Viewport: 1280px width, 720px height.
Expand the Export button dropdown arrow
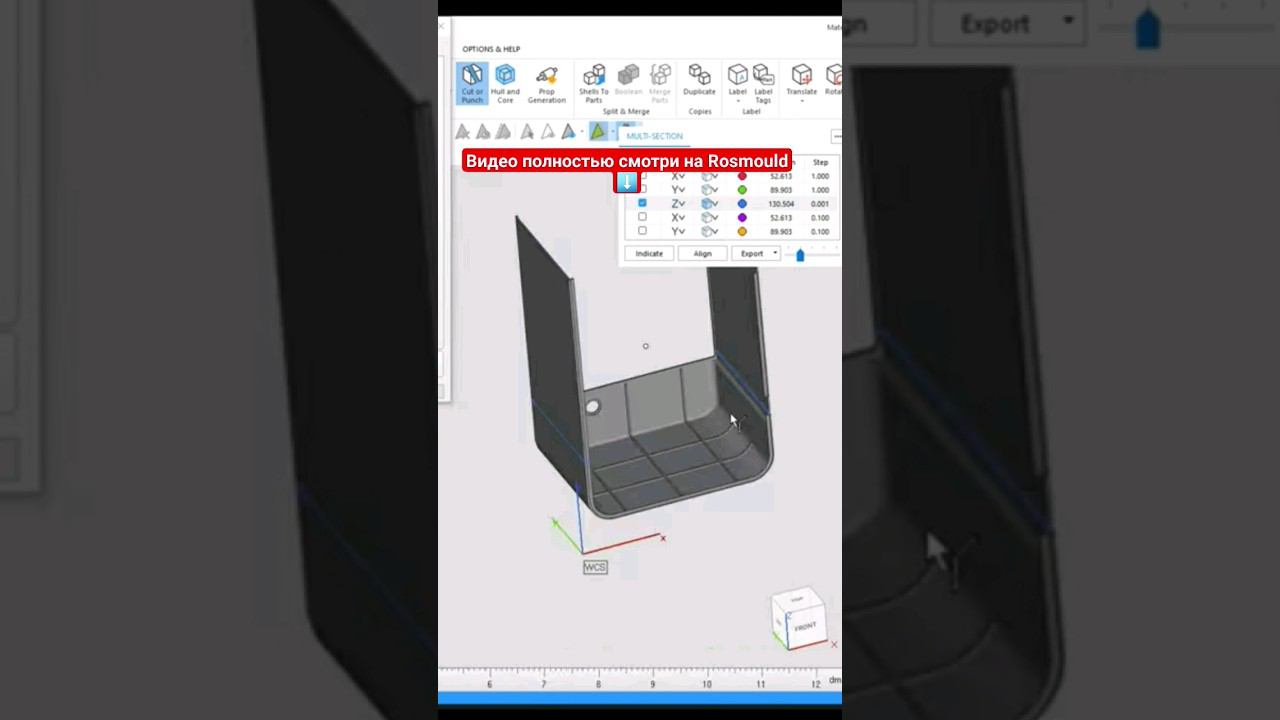point(774,253)
